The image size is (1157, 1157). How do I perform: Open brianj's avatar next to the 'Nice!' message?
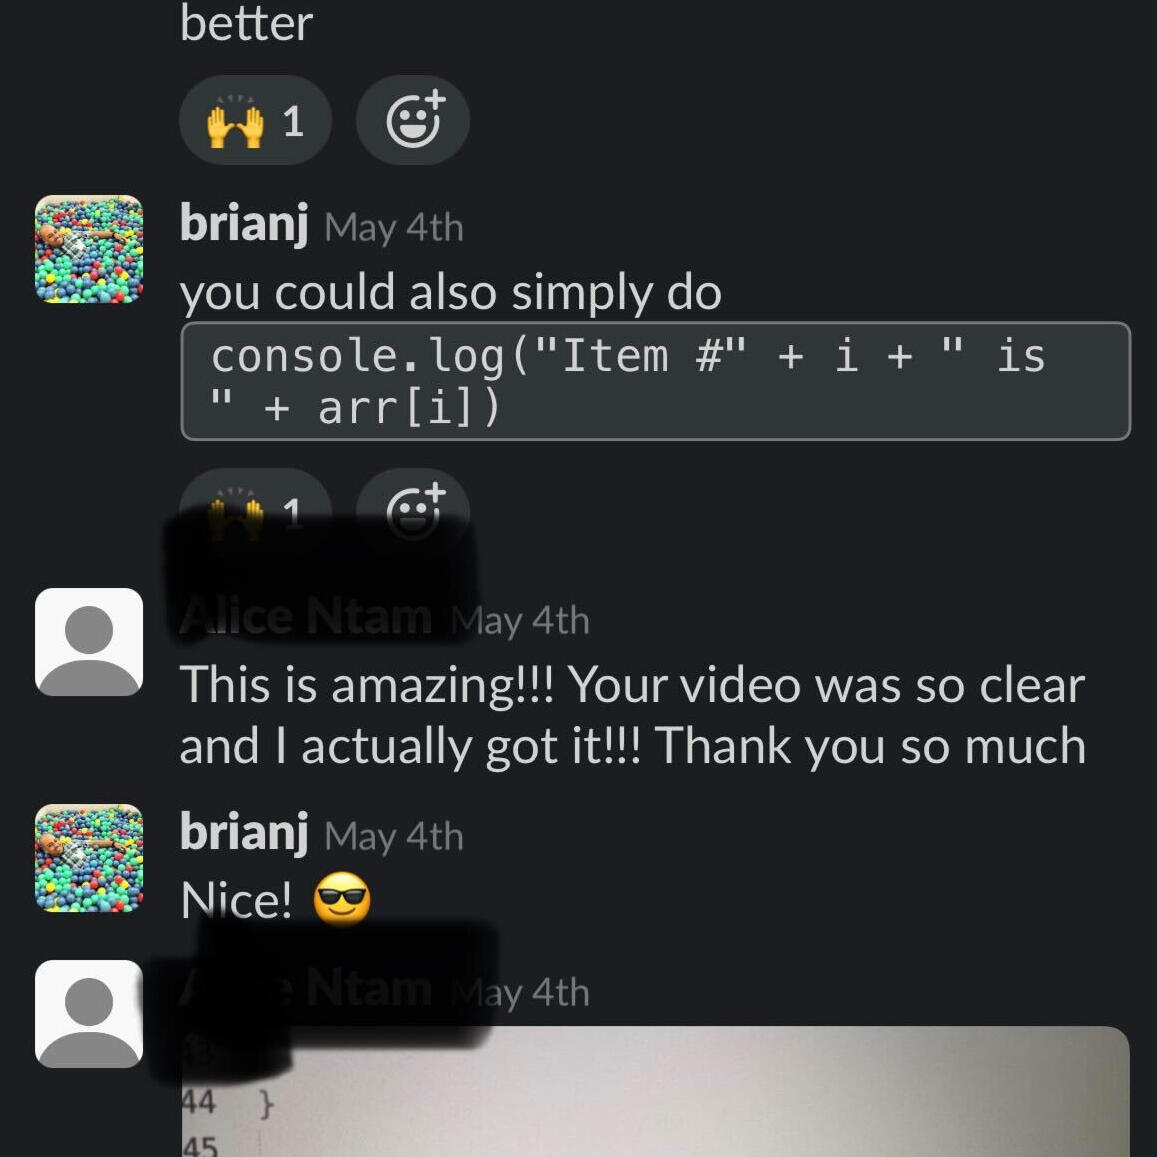tap(89, 857)
